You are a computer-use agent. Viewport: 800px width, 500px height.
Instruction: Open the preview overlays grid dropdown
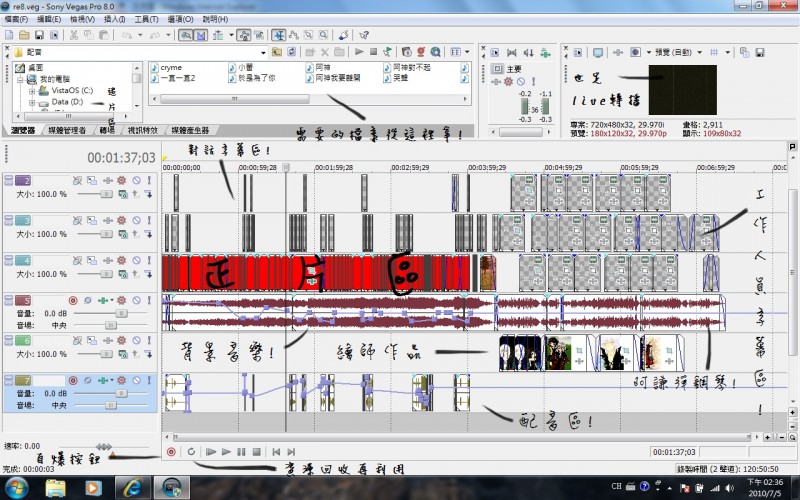(x=728, y=52)
